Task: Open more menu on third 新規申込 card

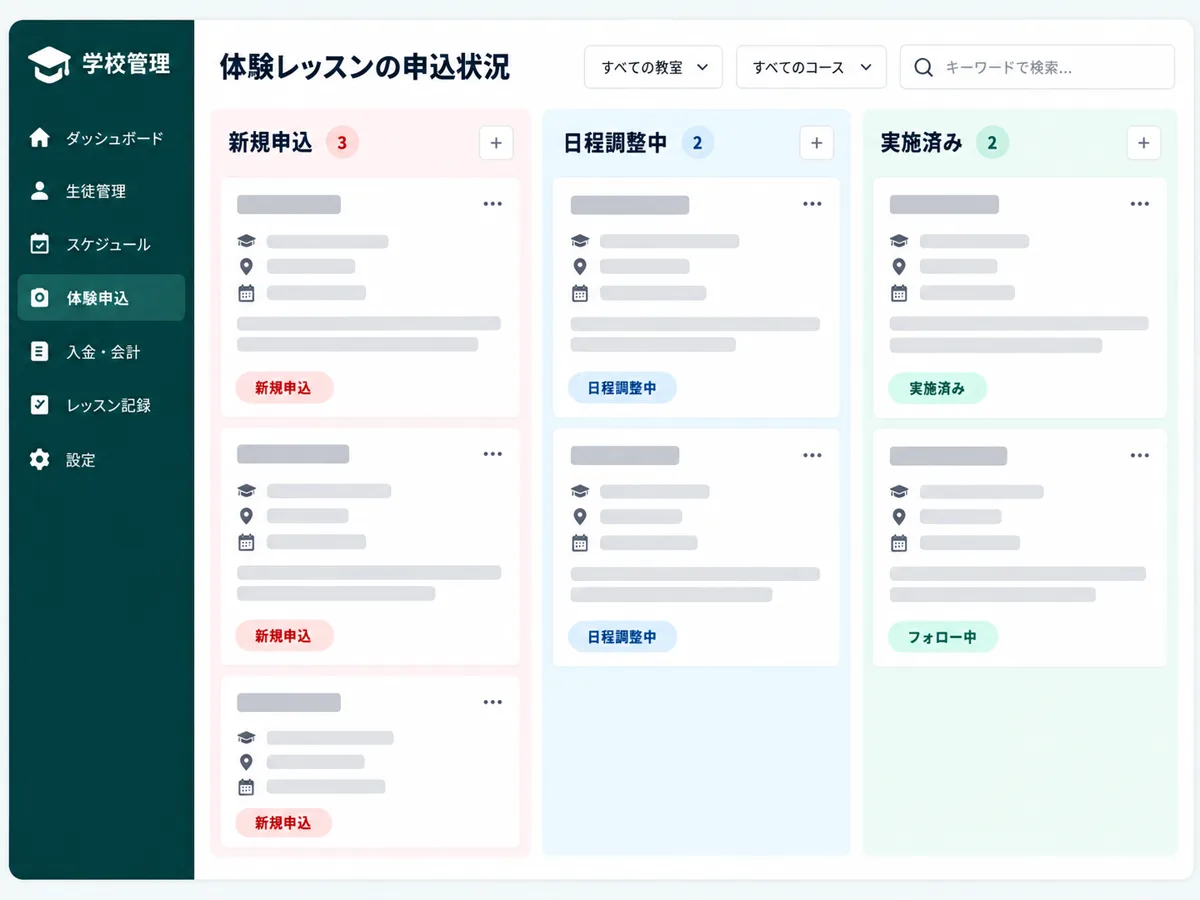Action: click(x=492, y=702)
